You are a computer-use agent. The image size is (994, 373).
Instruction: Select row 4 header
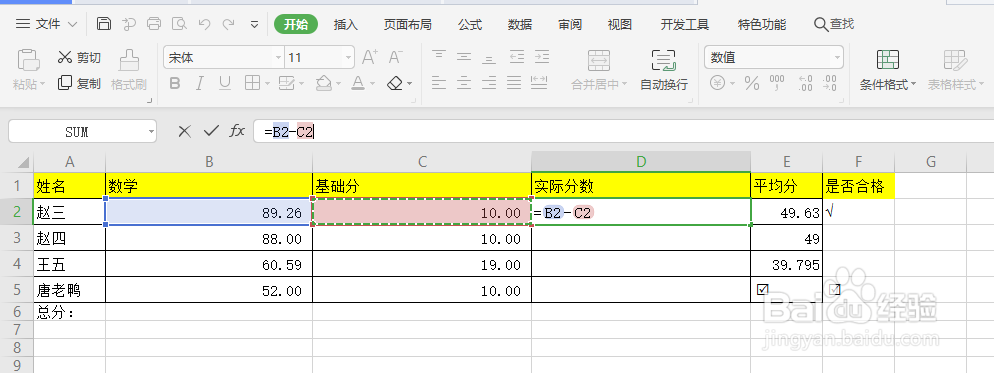16,264
